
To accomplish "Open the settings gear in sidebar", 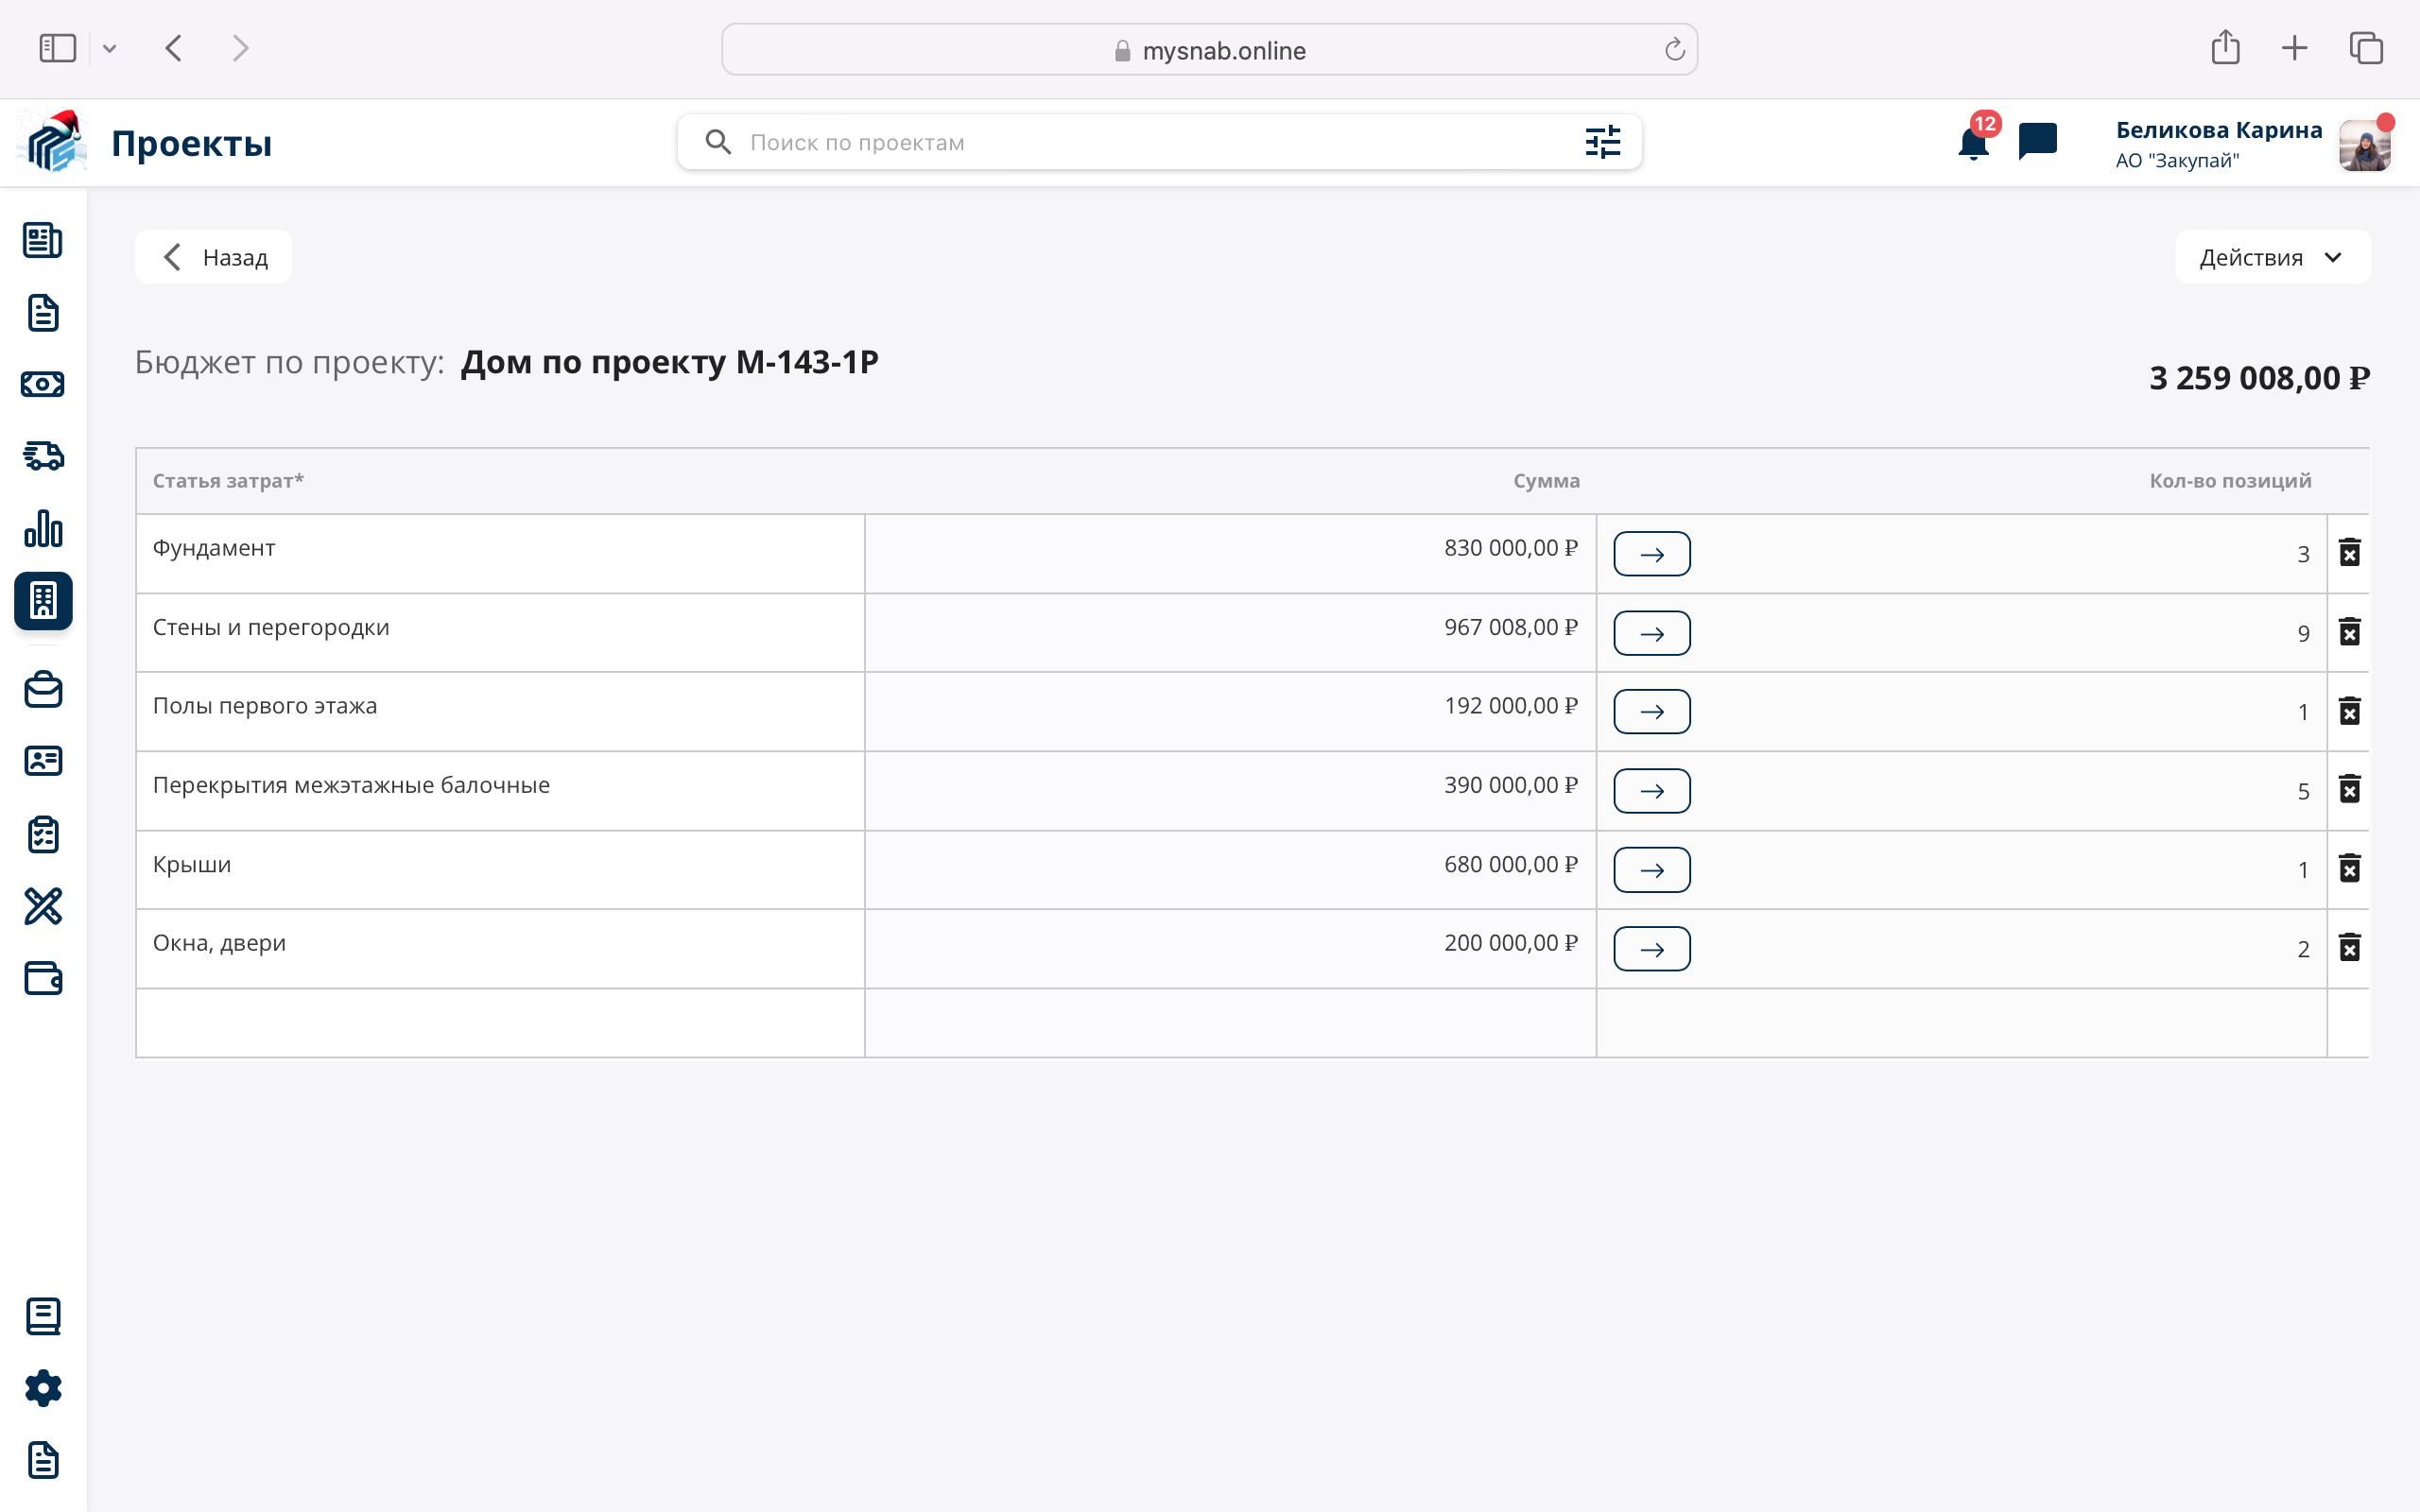I will pyautogui.click(x=43, y=1388).
